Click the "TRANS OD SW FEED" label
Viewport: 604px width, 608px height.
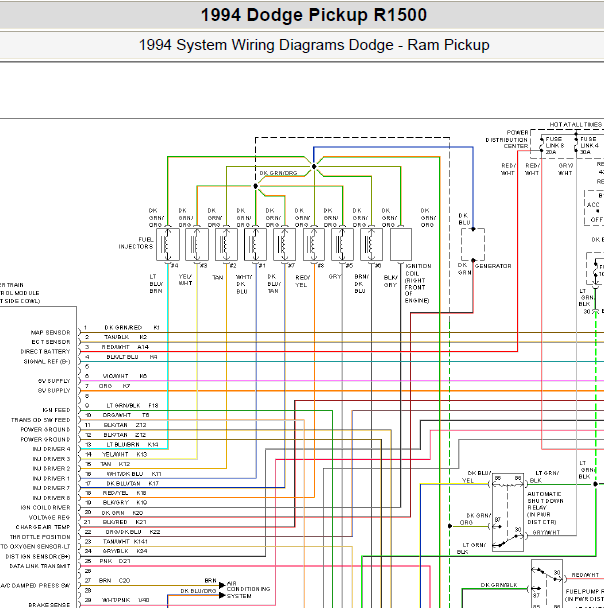click(41, 420)
